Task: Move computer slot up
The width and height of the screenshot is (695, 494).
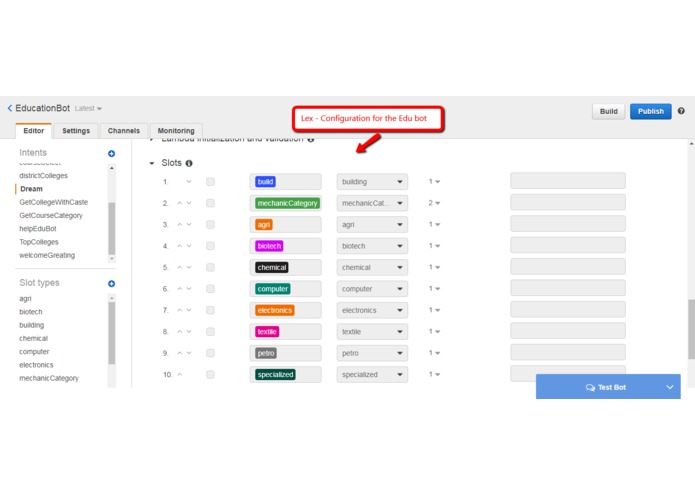Action: [180, 289]
